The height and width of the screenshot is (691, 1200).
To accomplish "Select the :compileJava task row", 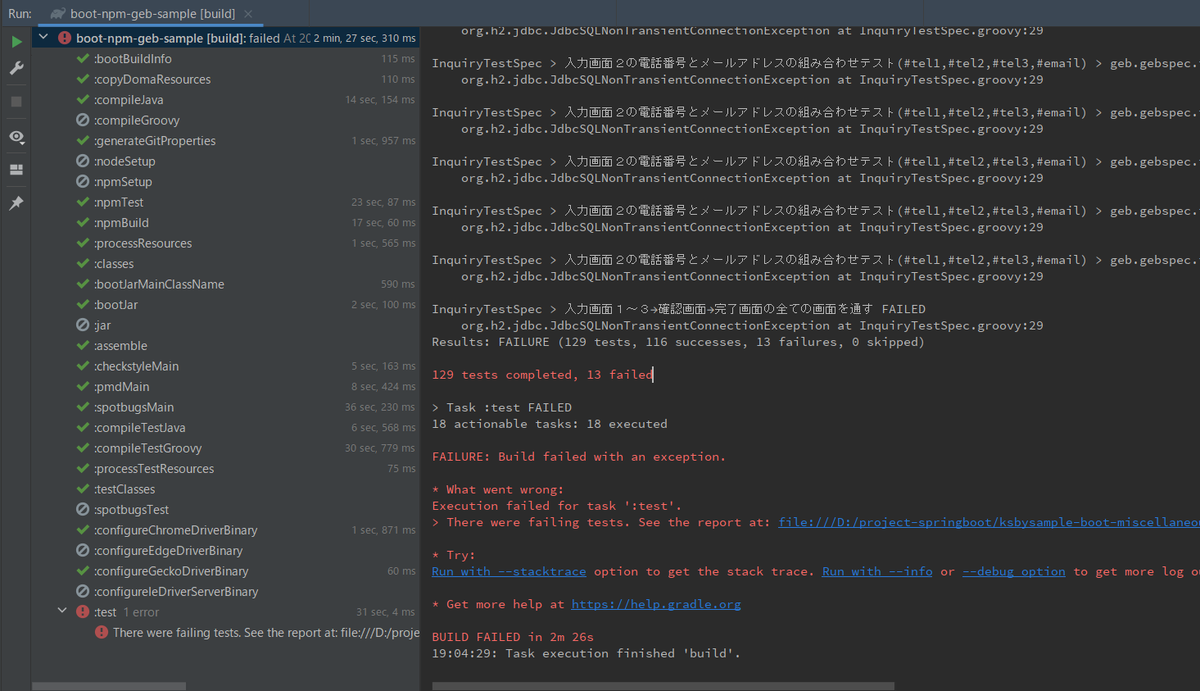I will [x=225, y=100].
